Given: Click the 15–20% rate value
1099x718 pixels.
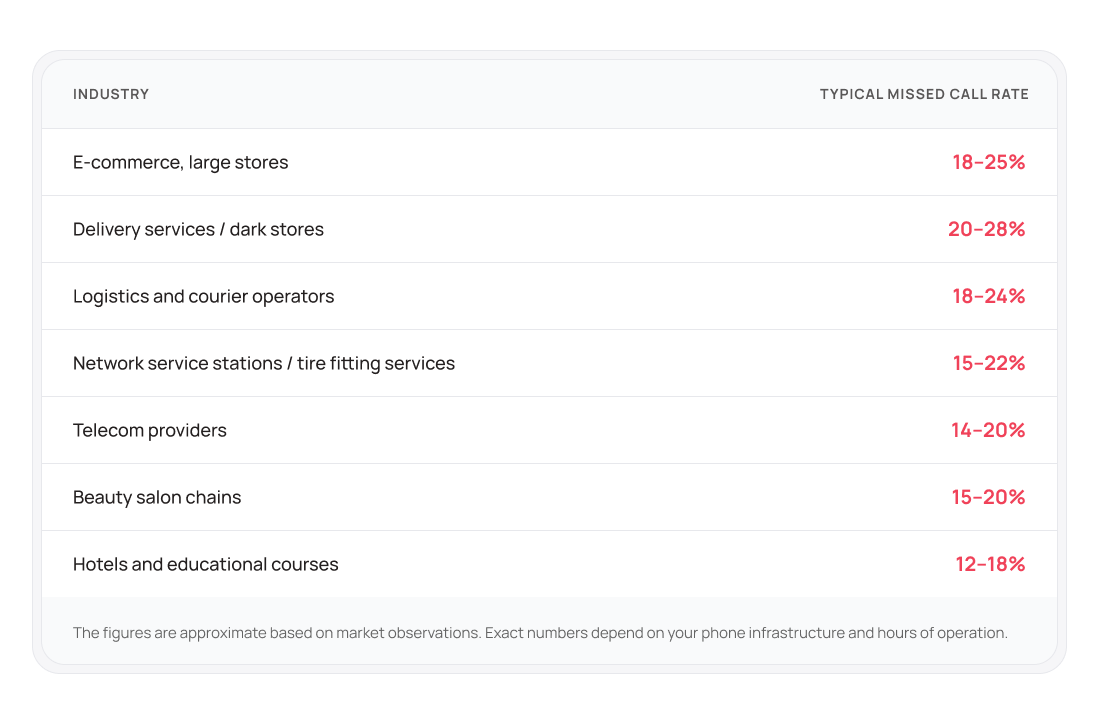Looking at the screenshot, I should pyautogui.click(x=988, y=497).
